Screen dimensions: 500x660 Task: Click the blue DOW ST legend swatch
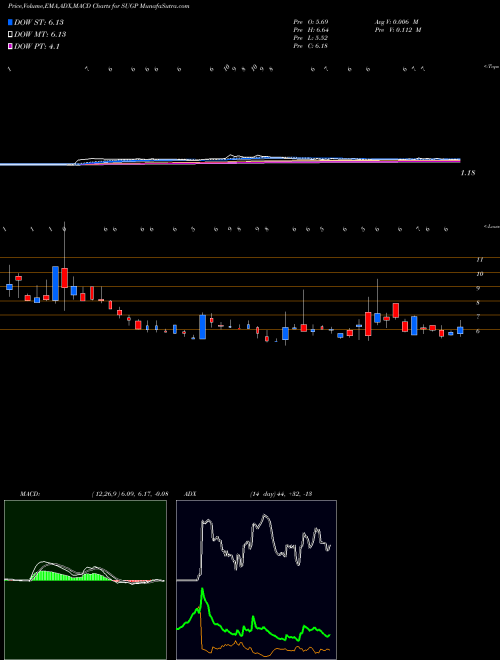(x=11, y=22)
